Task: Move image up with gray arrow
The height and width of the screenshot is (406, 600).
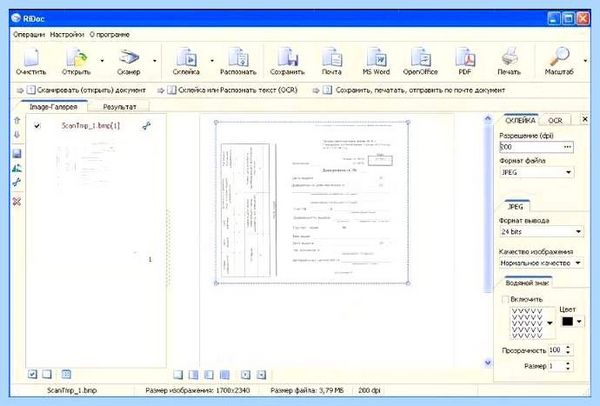Action: (x=17, y=121)
